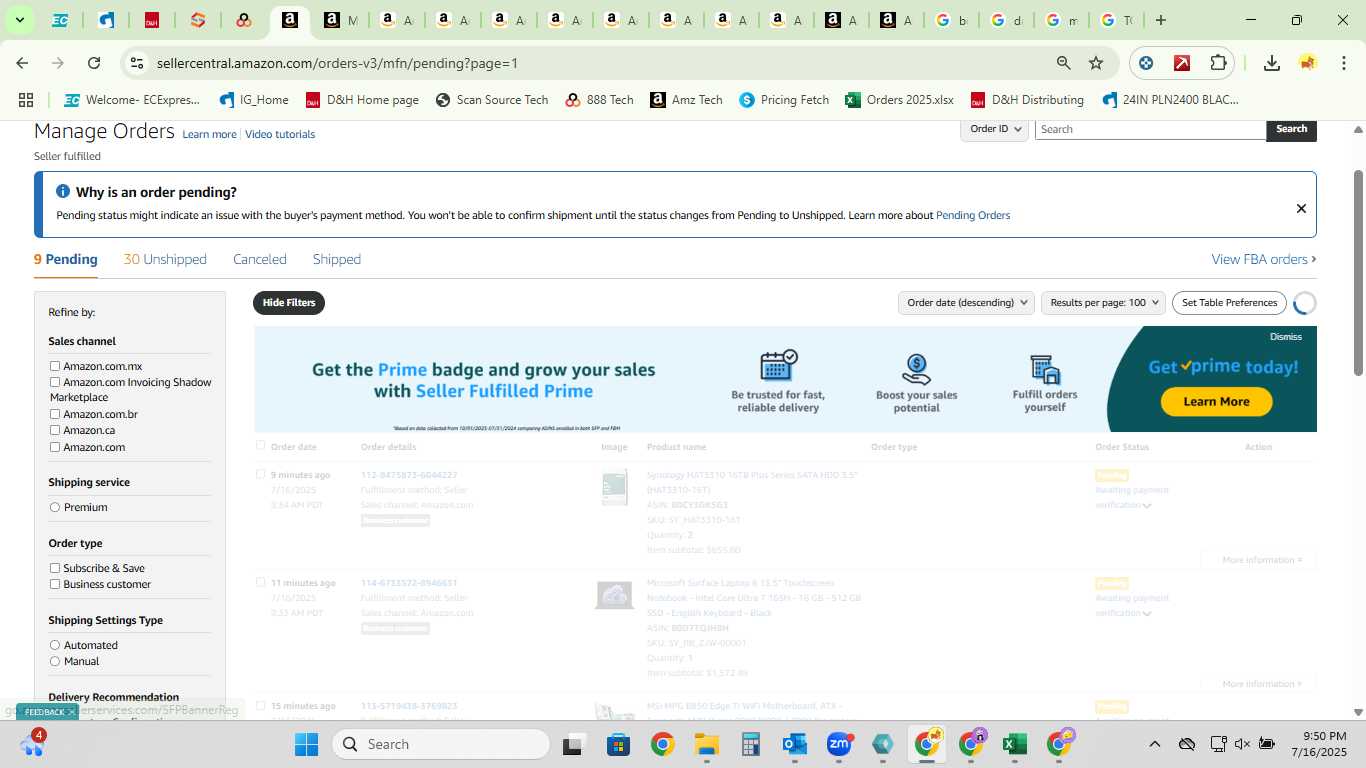
Task: Open the Order date (descending) sort dropdown
Action: click(x=966, y=302)
